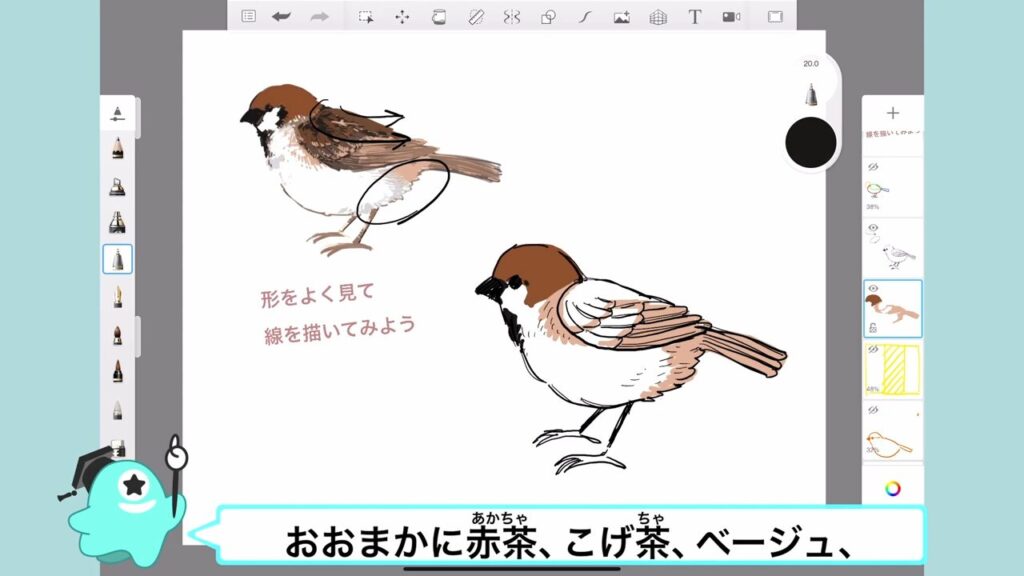The width and height of the screenshot is (1024, 576).
Task: Tap the black current color puck
Action: 810,143
